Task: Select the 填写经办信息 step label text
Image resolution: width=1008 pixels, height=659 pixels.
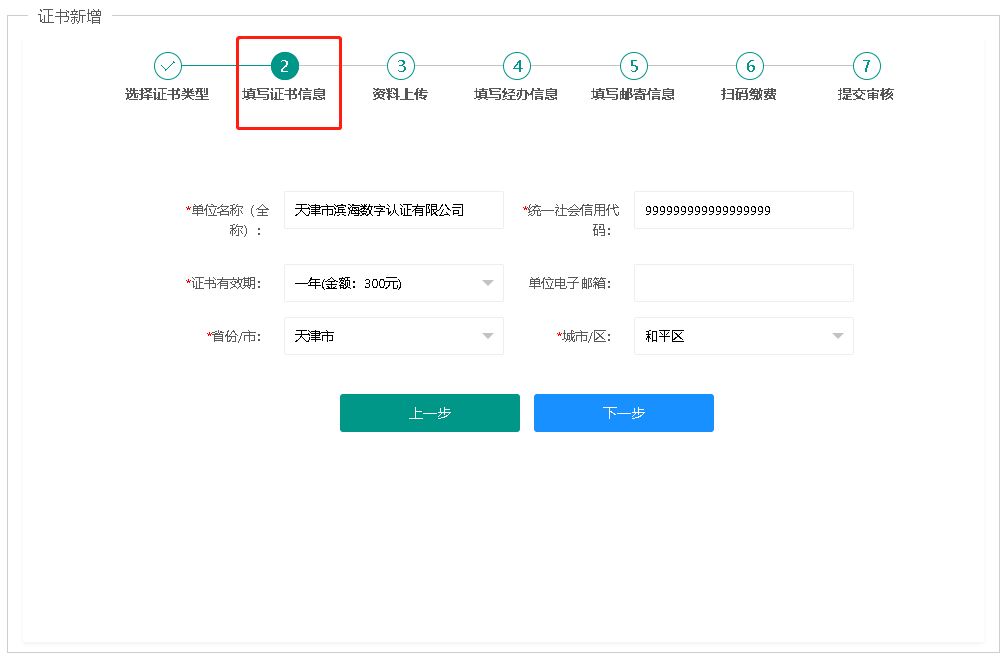Action: (x=516, y=95)
